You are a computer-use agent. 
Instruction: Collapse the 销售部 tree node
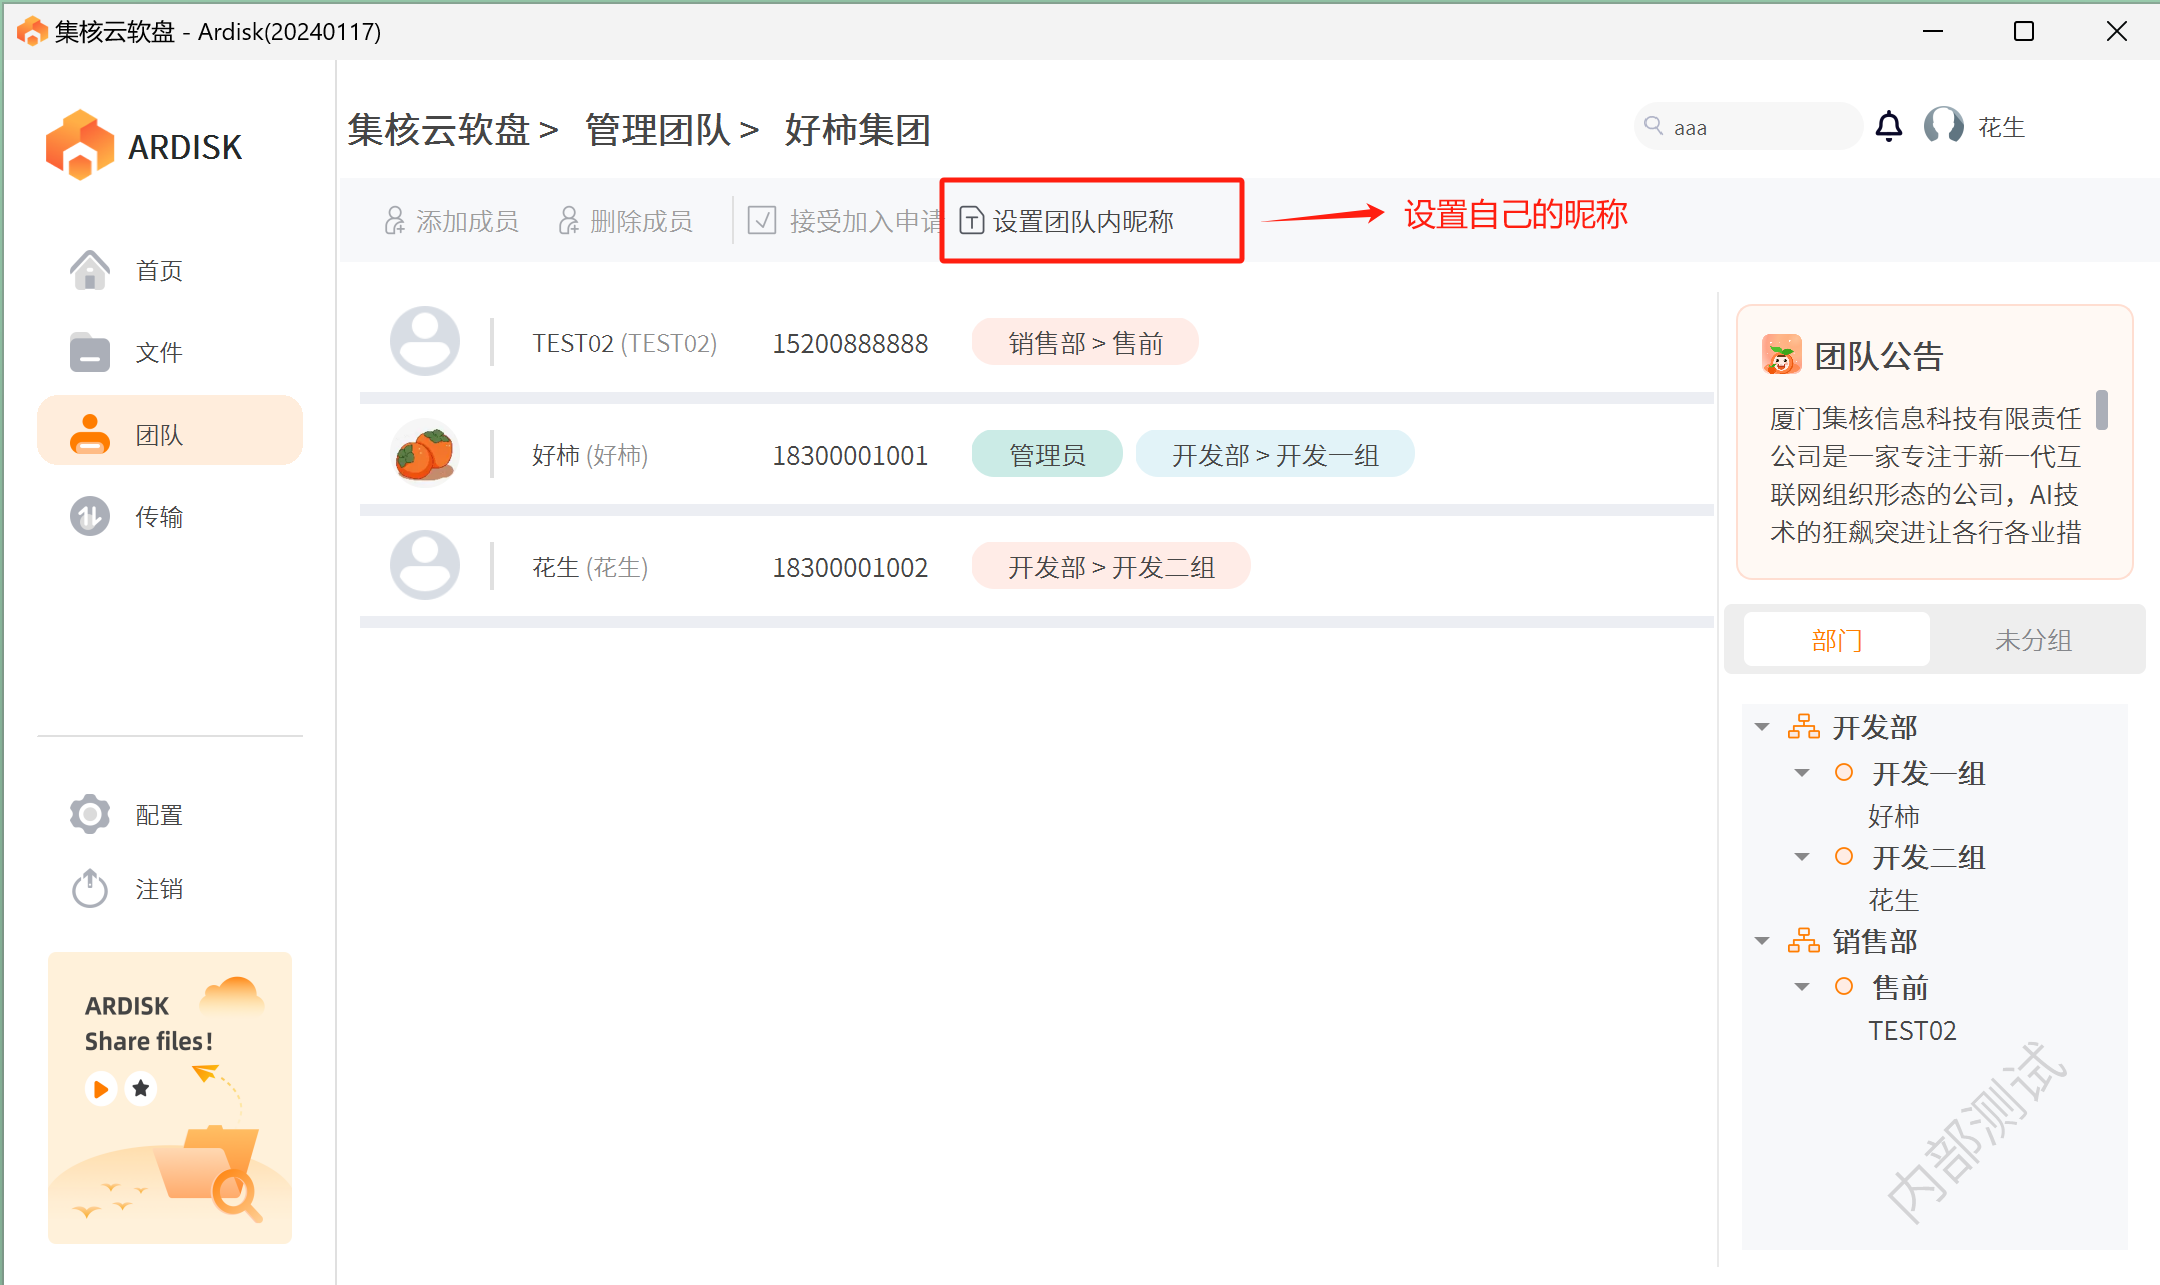click(x=1762, y=941)
